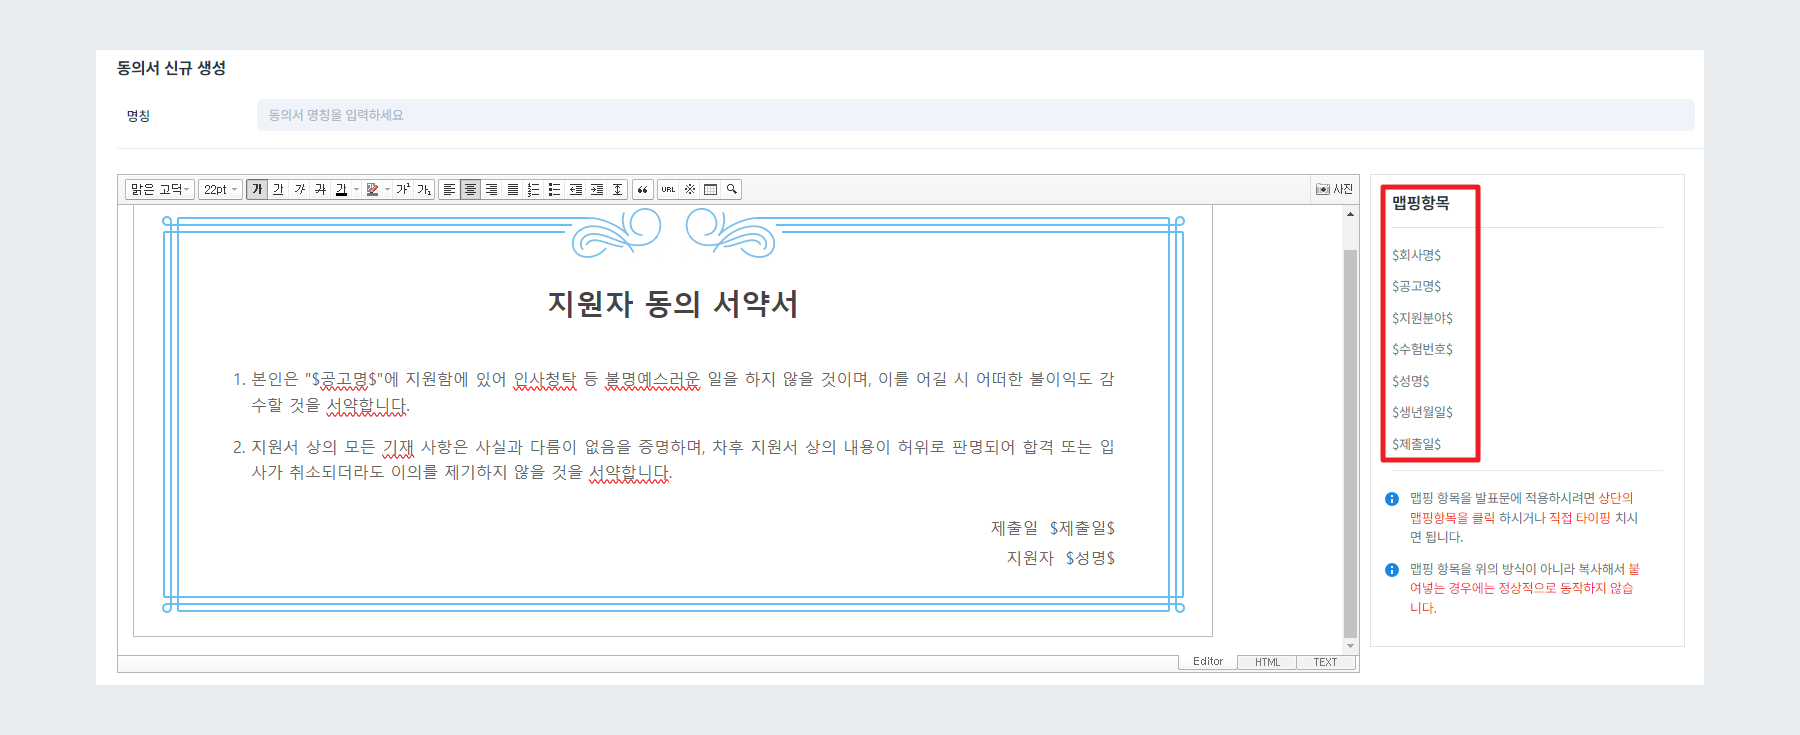Insert the $회사명$ mapping item
The image size is (1800, 735).
[1416, 255]
